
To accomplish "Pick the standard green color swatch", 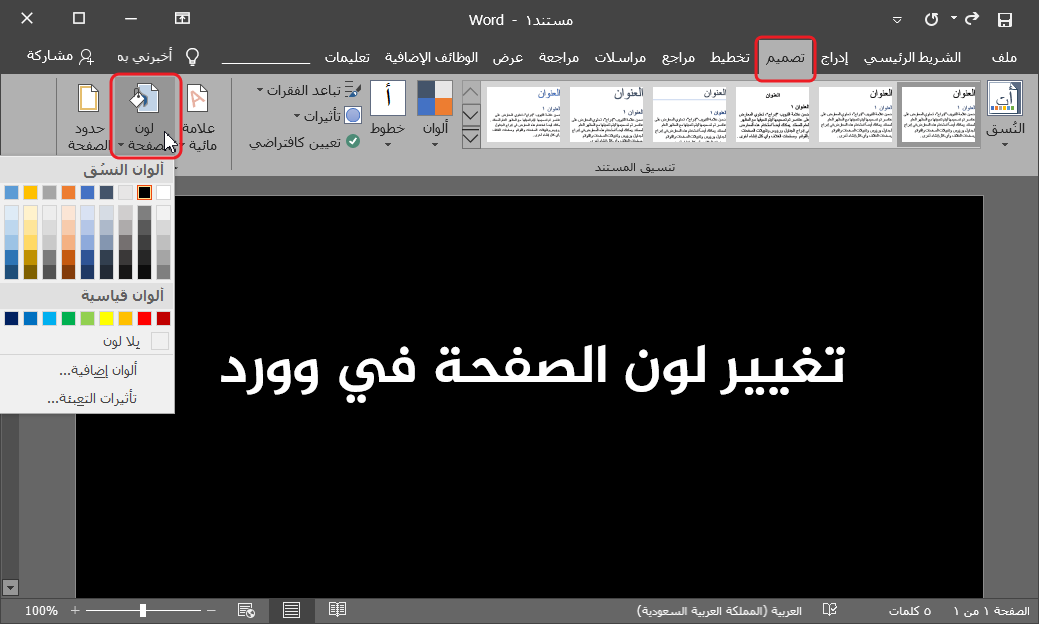I will [x=68, y=318].
